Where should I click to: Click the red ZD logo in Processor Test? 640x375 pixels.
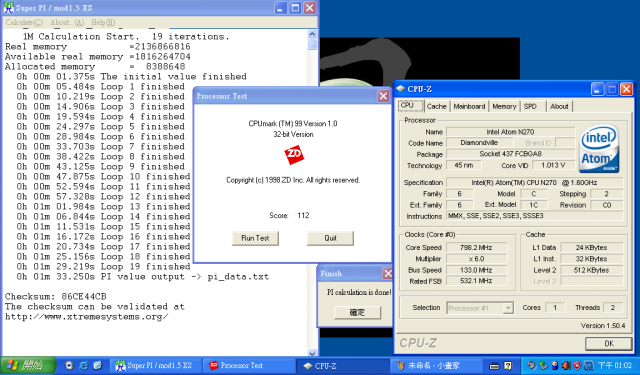(294, 155)
